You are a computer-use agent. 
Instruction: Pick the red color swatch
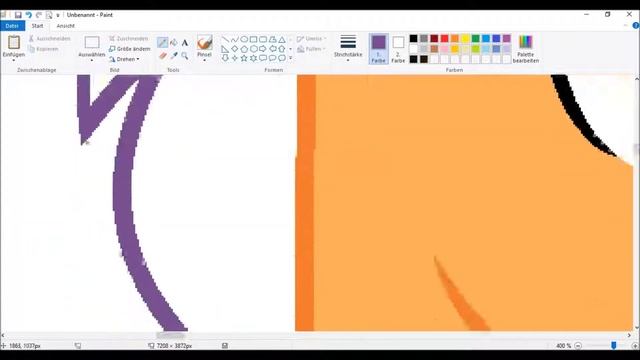click(x=444, y=38)
